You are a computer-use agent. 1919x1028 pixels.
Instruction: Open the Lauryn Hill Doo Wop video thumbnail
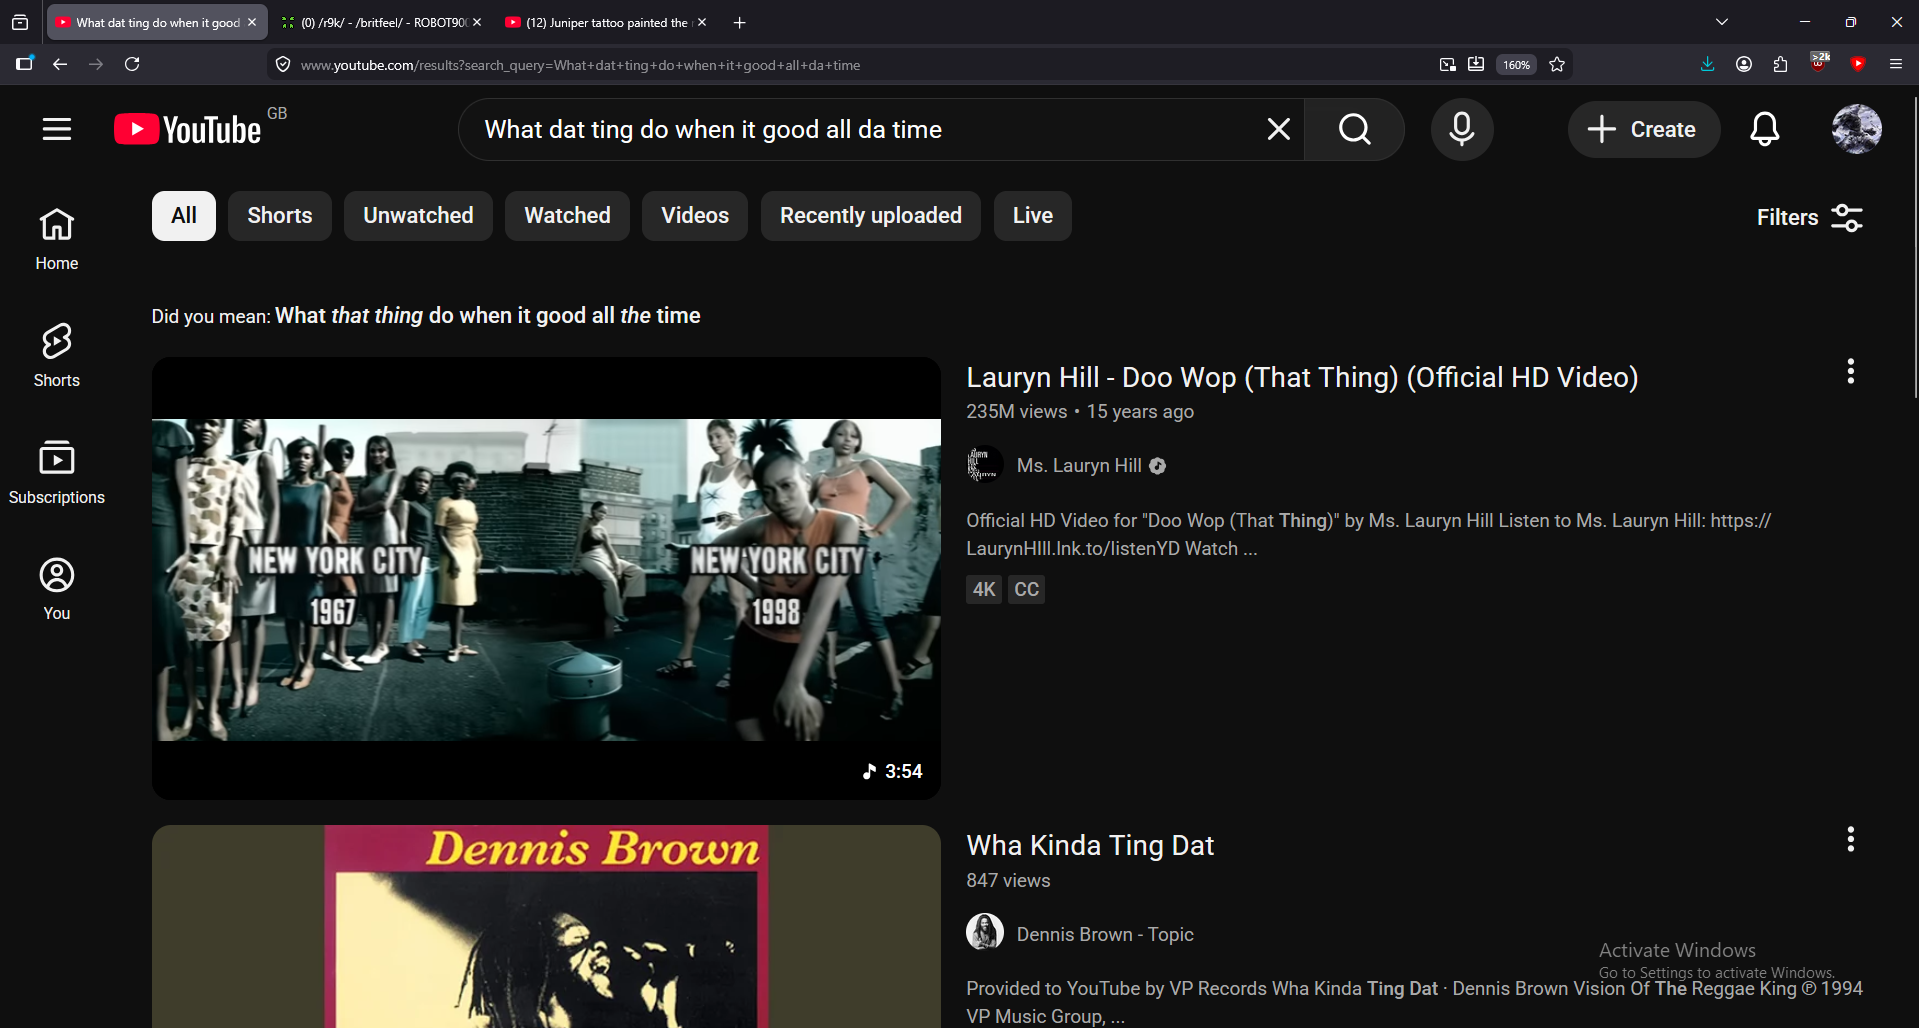pos(546,578)
